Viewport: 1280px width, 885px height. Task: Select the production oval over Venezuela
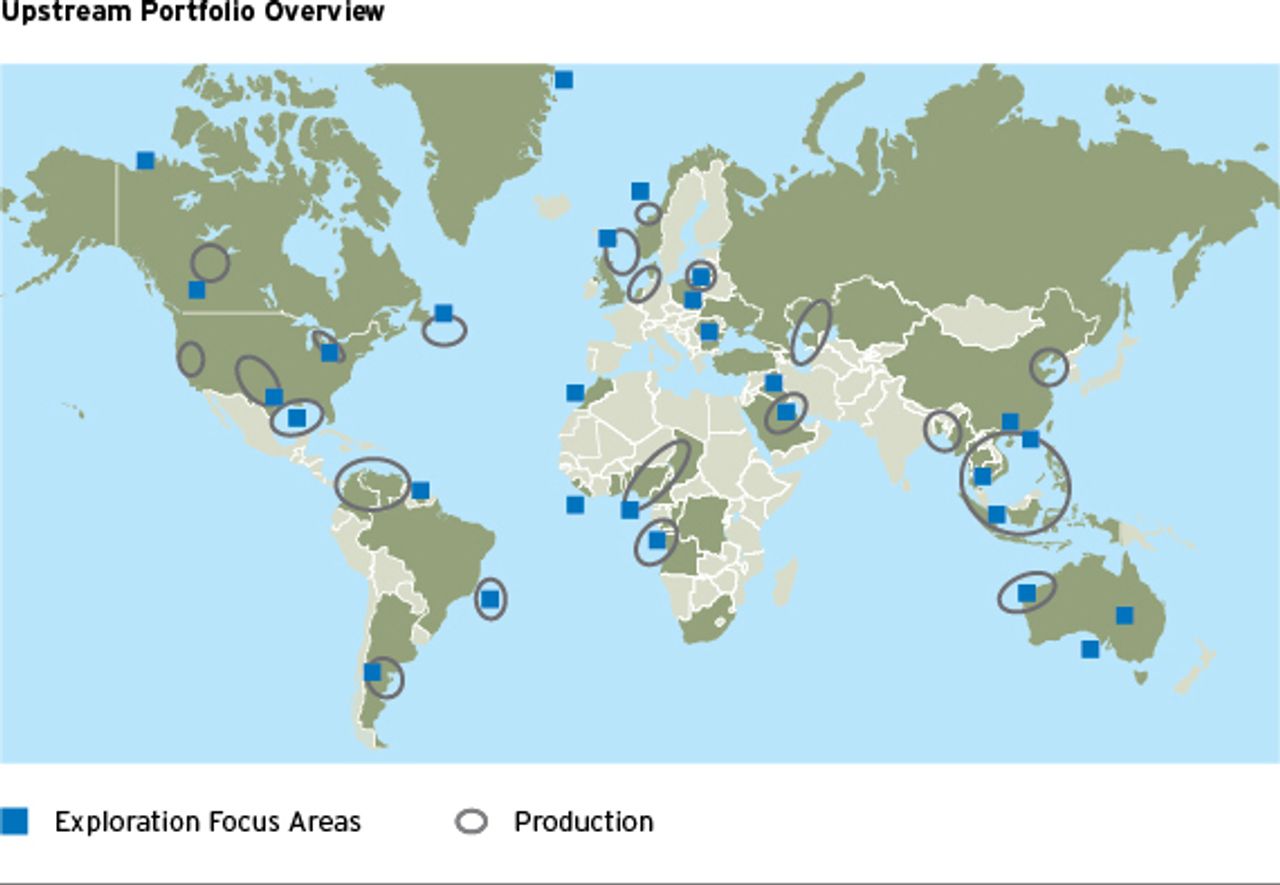[x=372, y=484]
